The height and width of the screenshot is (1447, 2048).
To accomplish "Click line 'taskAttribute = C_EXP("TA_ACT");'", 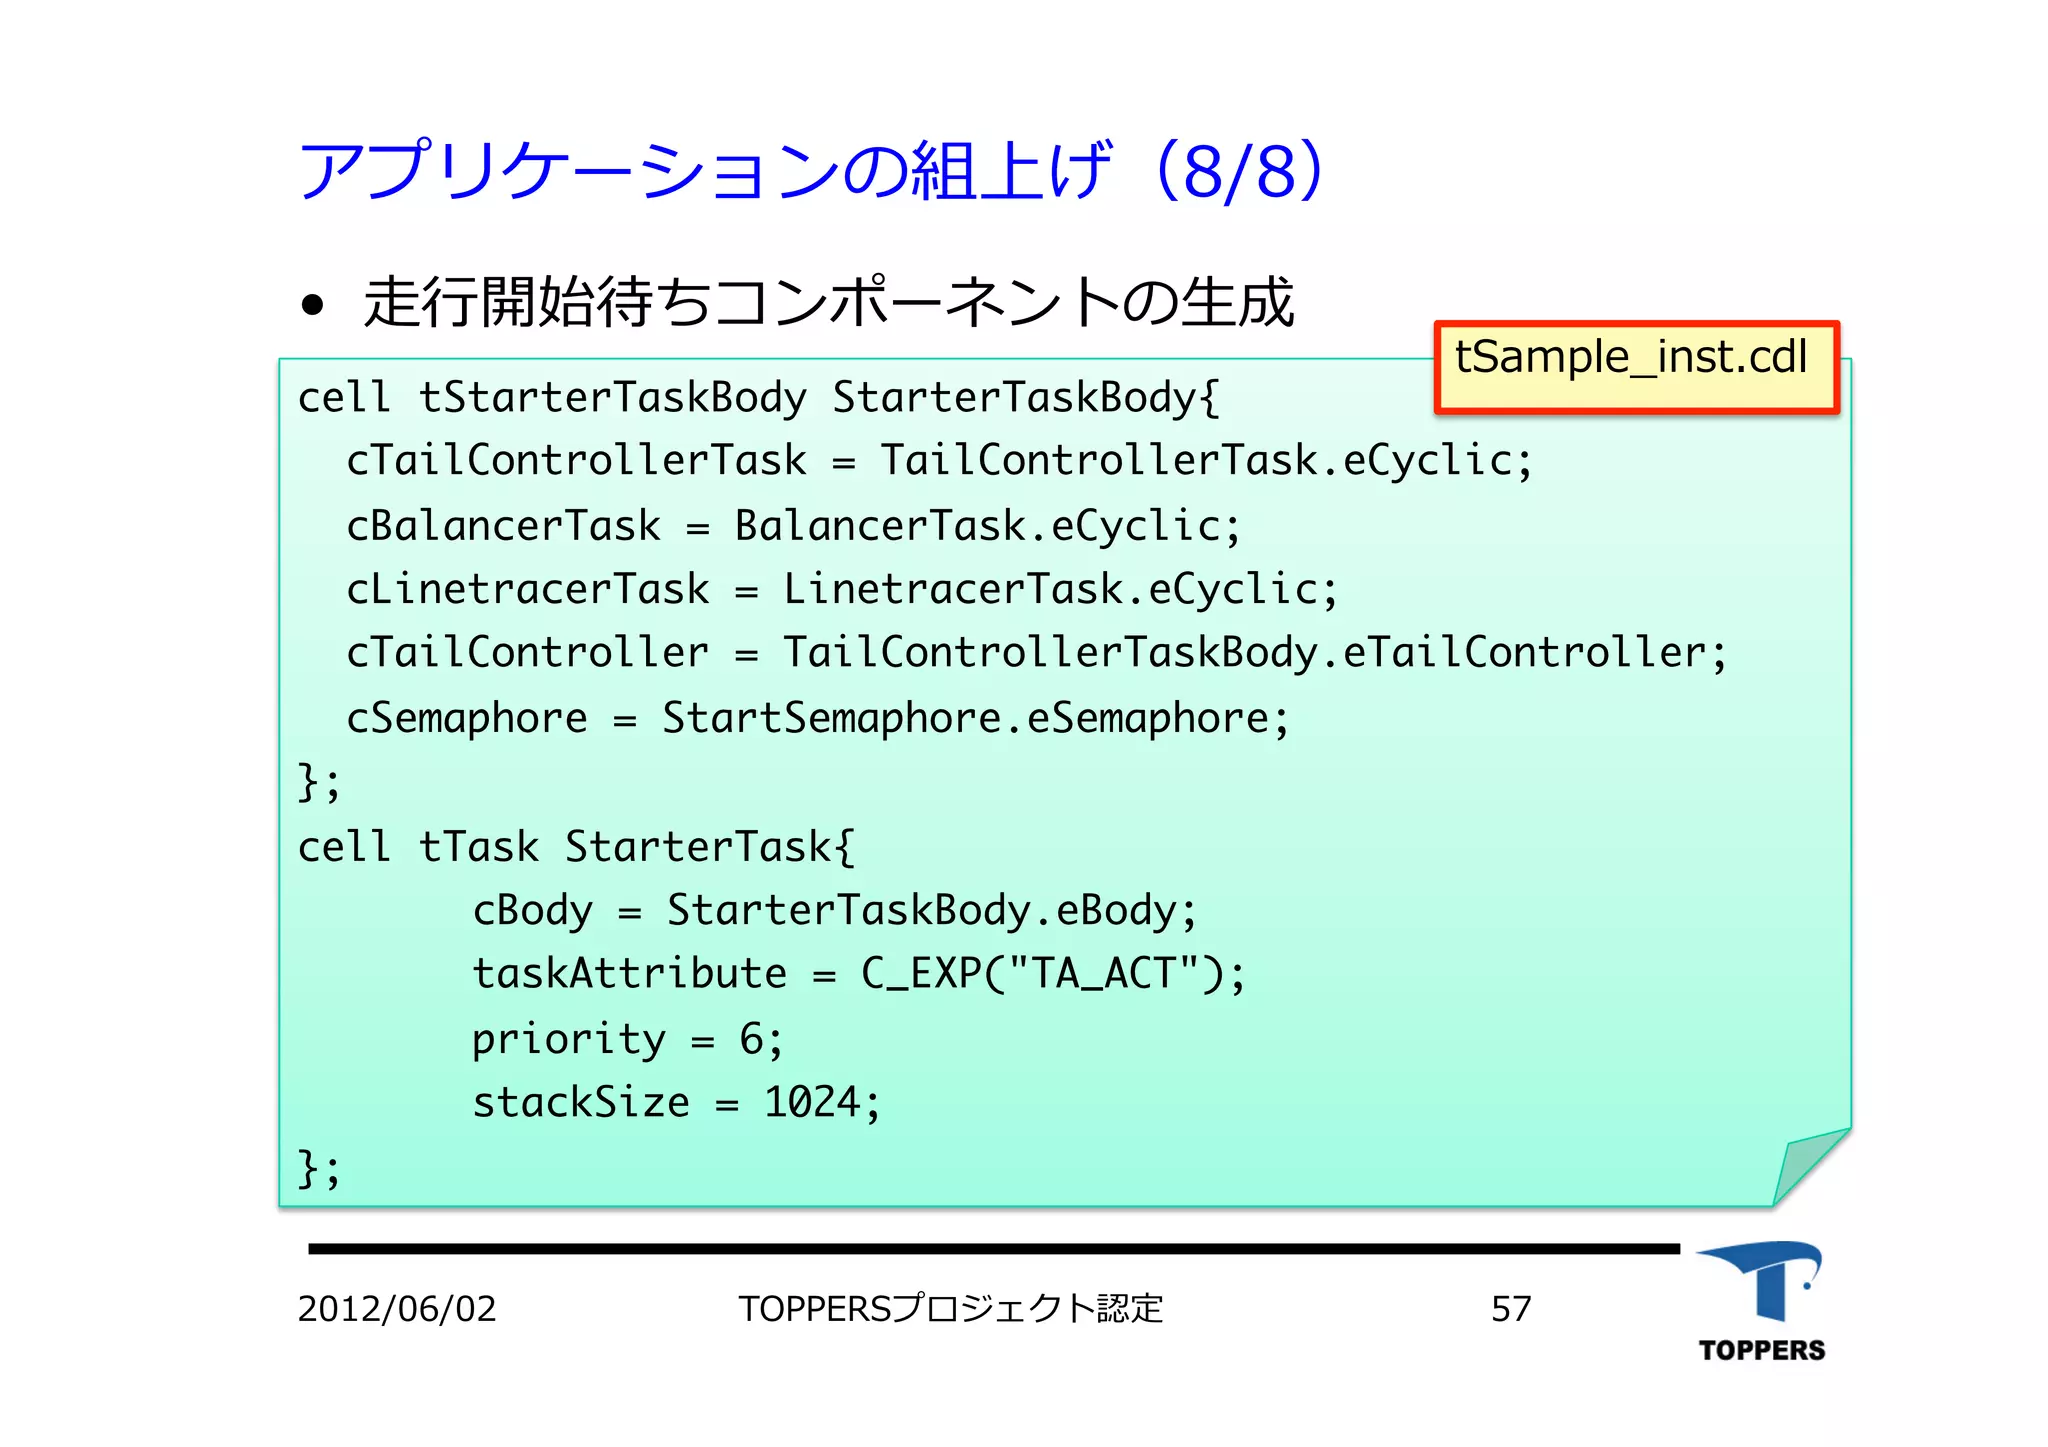I will point(859,974).
